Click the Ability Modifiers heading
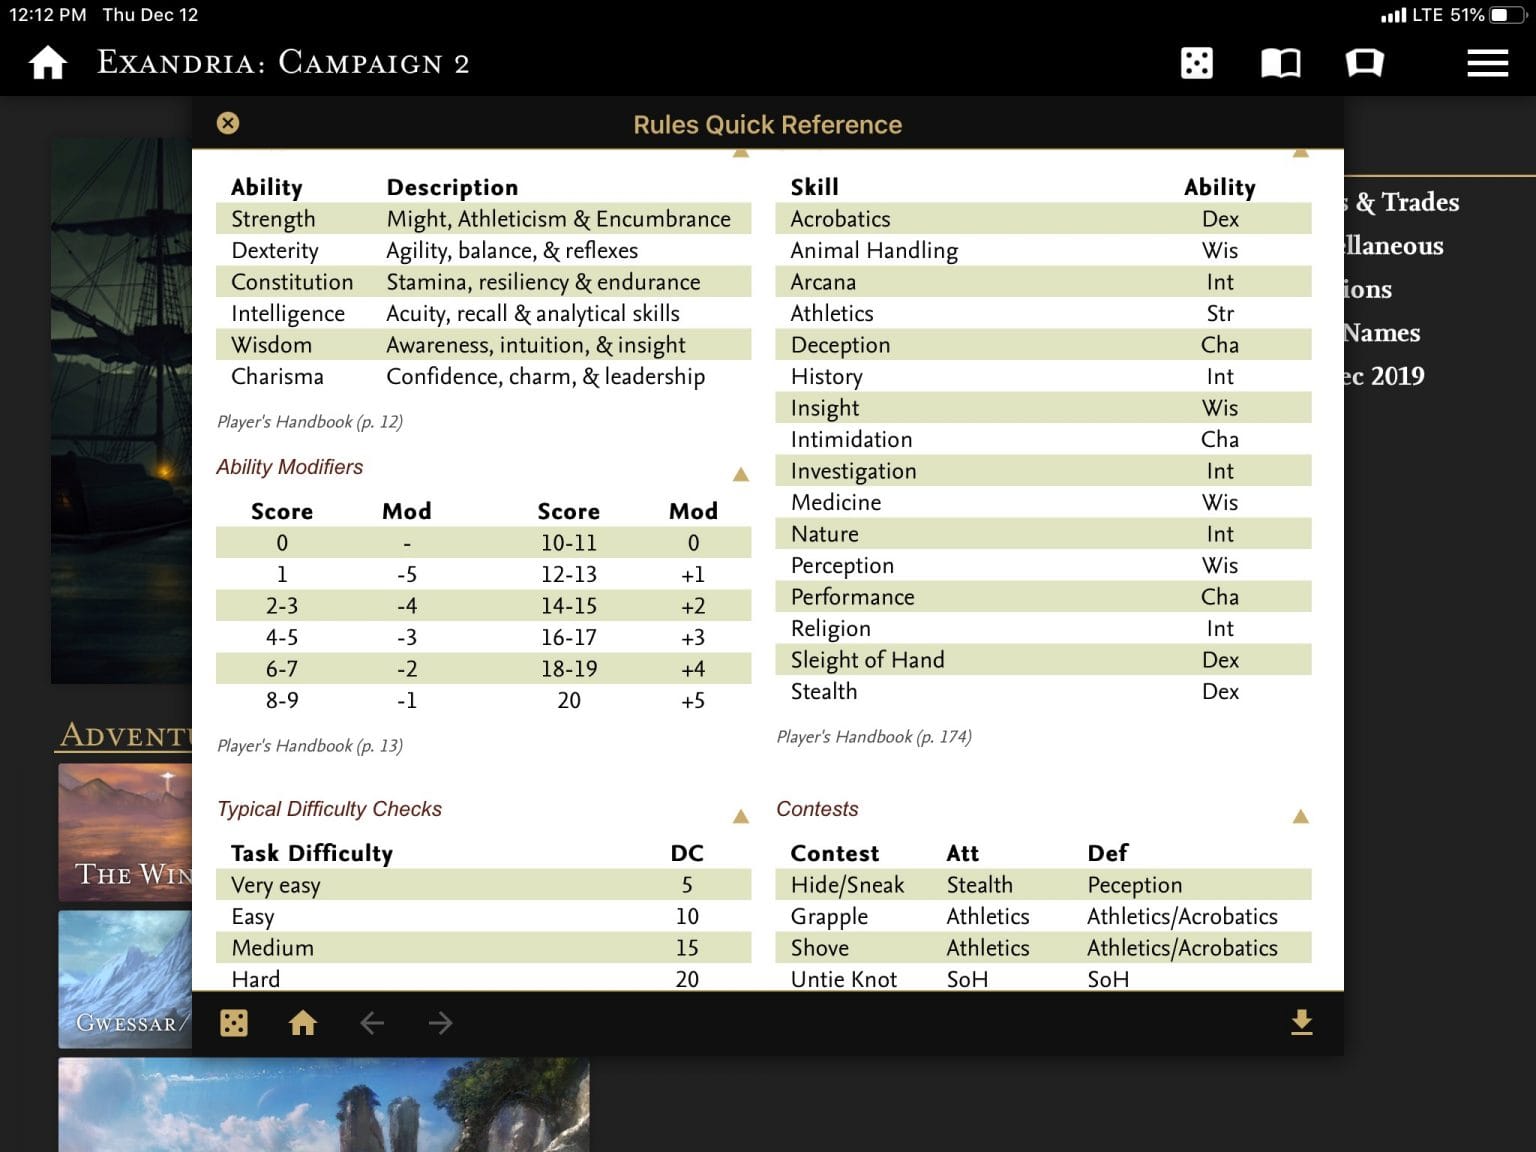Screen dimensions: 1536x1152 coord(289,467)
